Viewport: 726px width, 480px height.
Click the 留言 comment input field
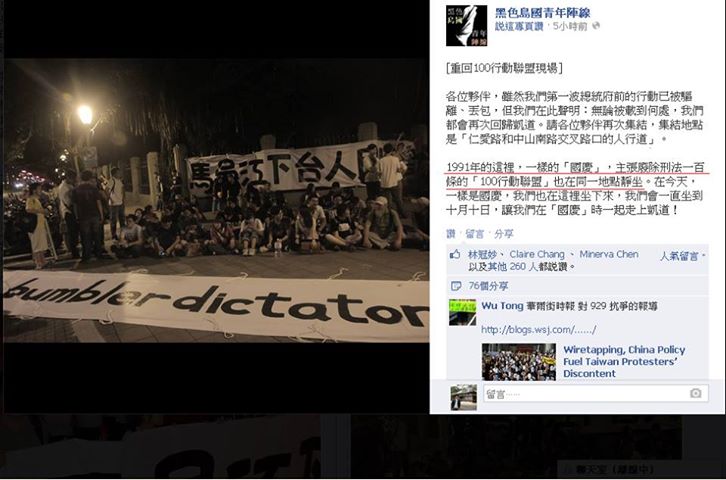[x=596, y=394]
